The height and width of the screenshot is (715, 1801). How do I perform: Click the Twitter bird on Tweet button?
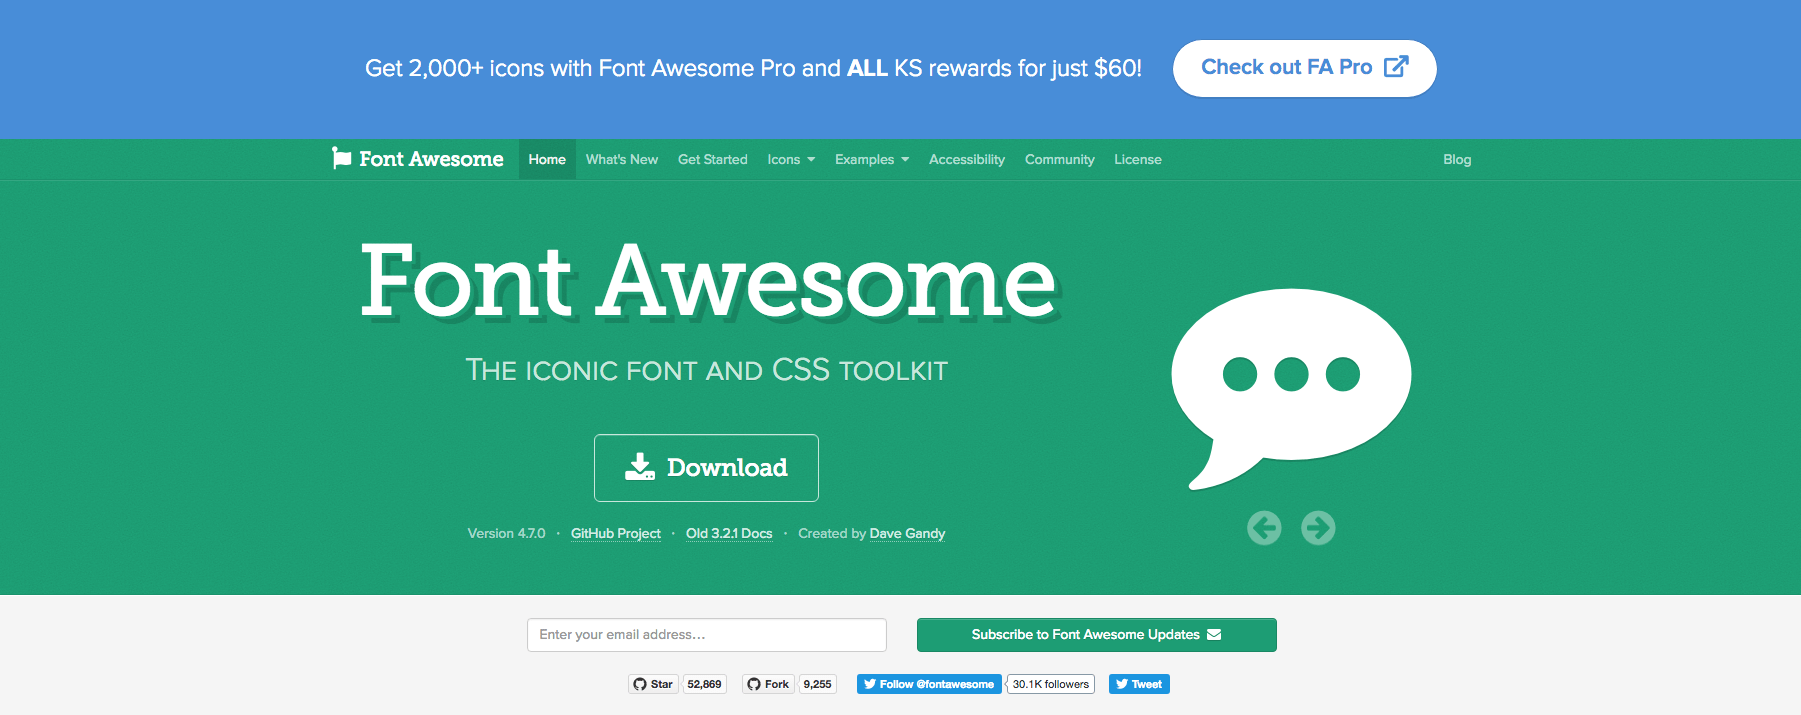[x=1122, y=684]
